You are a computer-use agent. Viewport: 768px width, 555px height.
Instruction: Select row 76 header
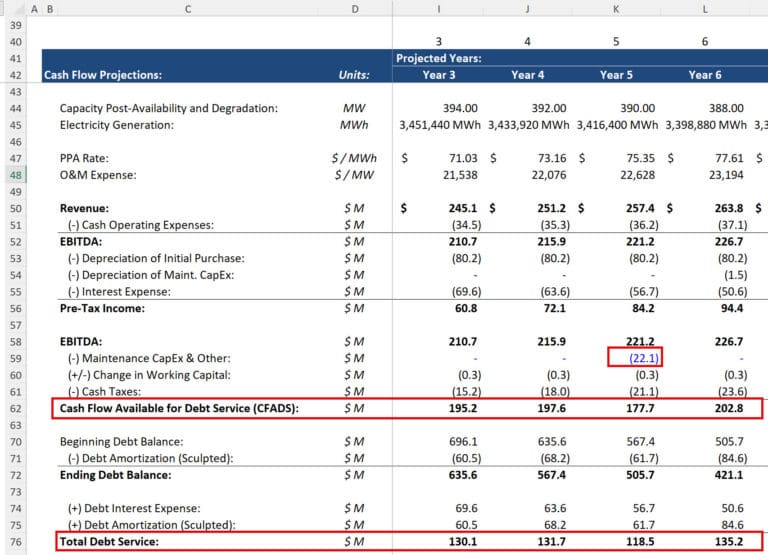coord(16,541)
